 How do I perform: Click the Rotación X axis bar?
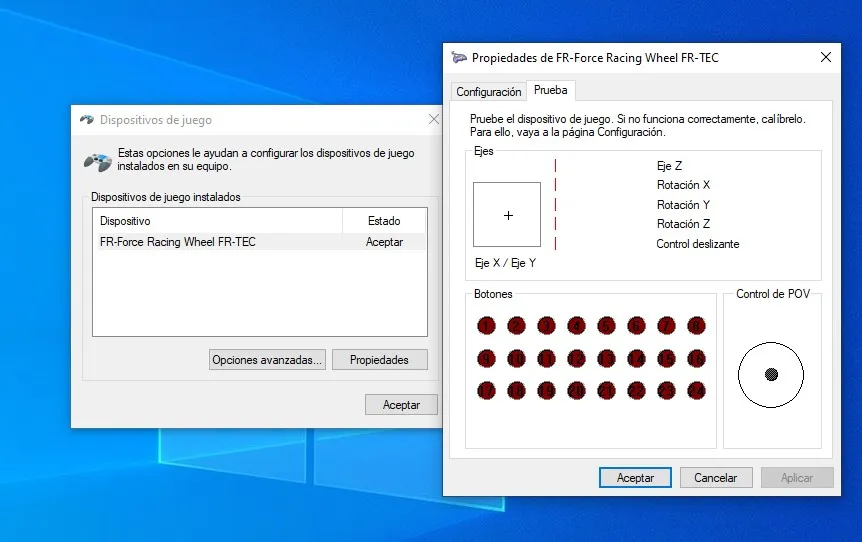pos(555,185)
